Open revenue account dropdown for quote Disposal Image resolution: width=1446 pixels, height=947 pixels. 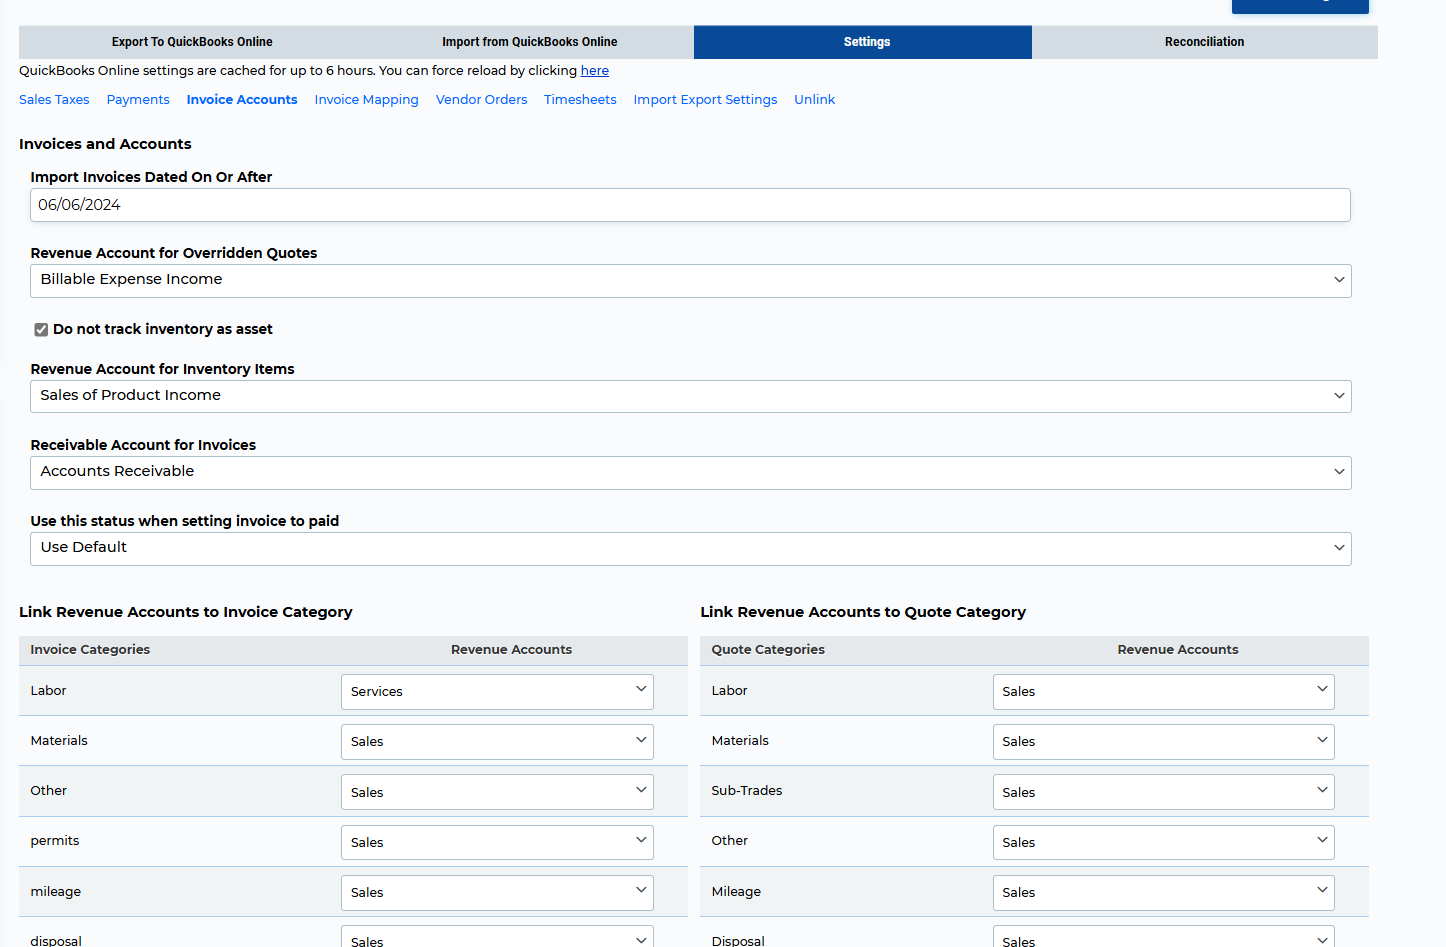[1163, 937]
